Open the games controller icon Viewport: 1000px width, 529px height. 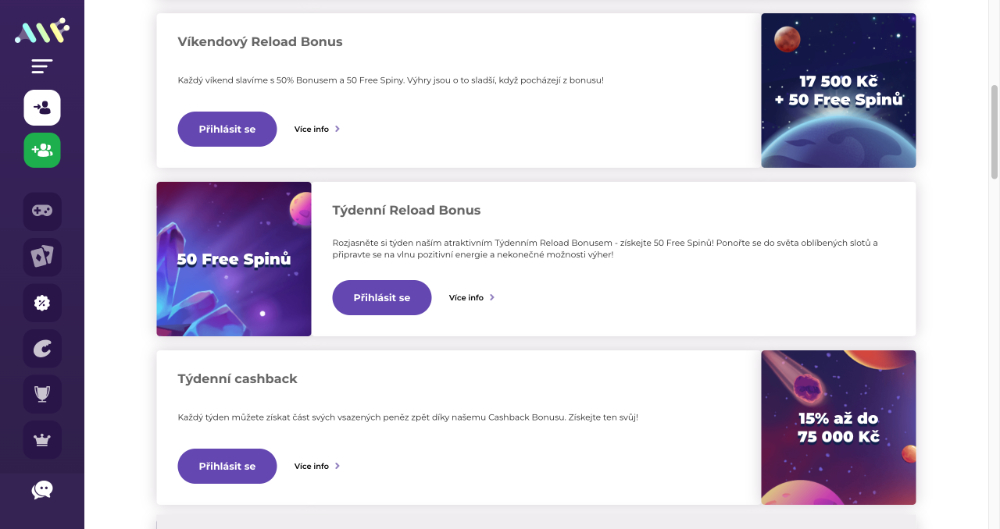(x=42, y=211)
